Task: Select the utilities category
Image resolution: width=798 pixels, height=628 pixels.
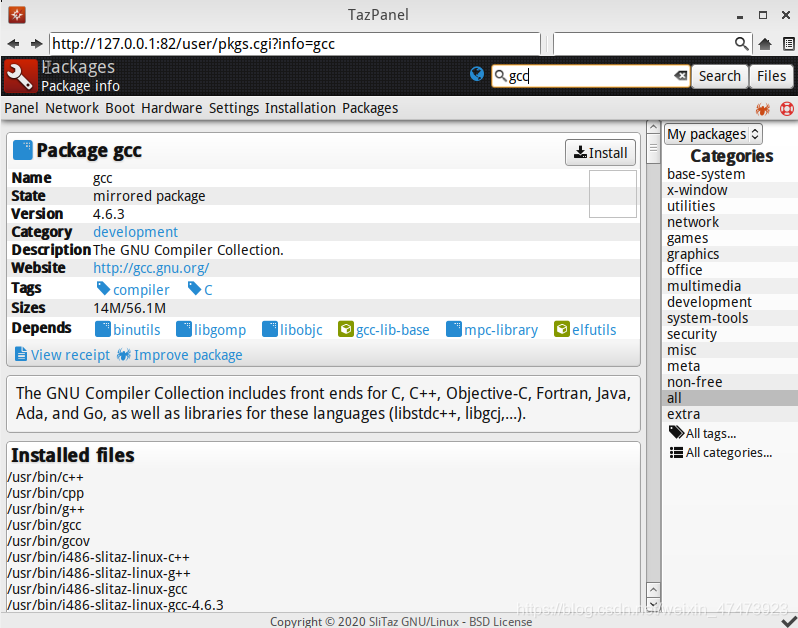Action: point(691,206)
